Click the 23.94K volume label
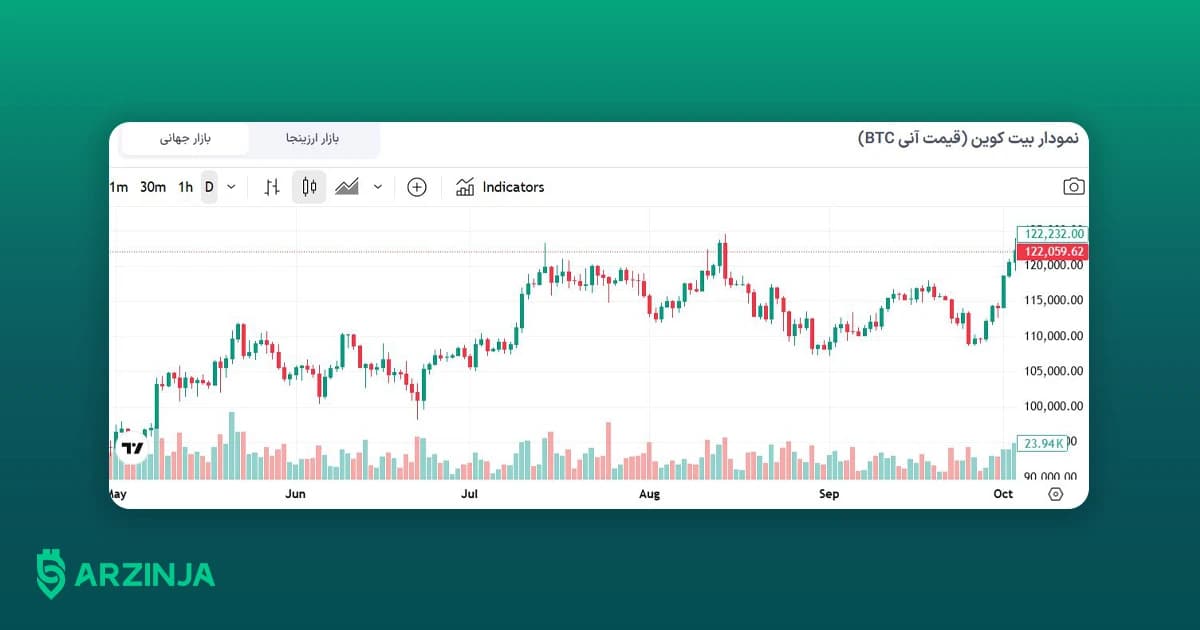The width and height of the screenshot is (1200, 630). point(1043,443)
